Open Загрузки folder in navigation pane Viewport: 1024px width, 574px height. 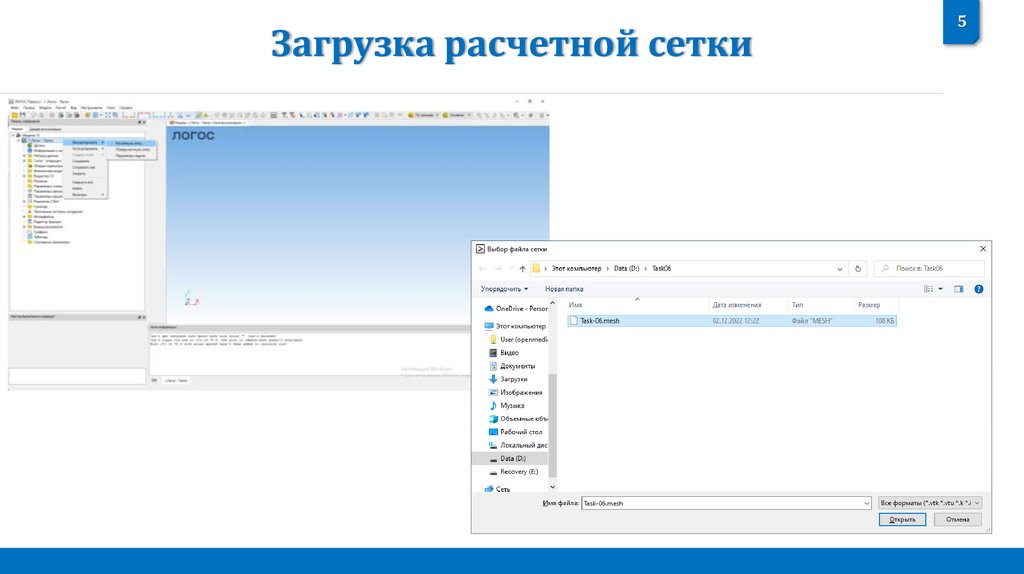(x=508, y=379)
